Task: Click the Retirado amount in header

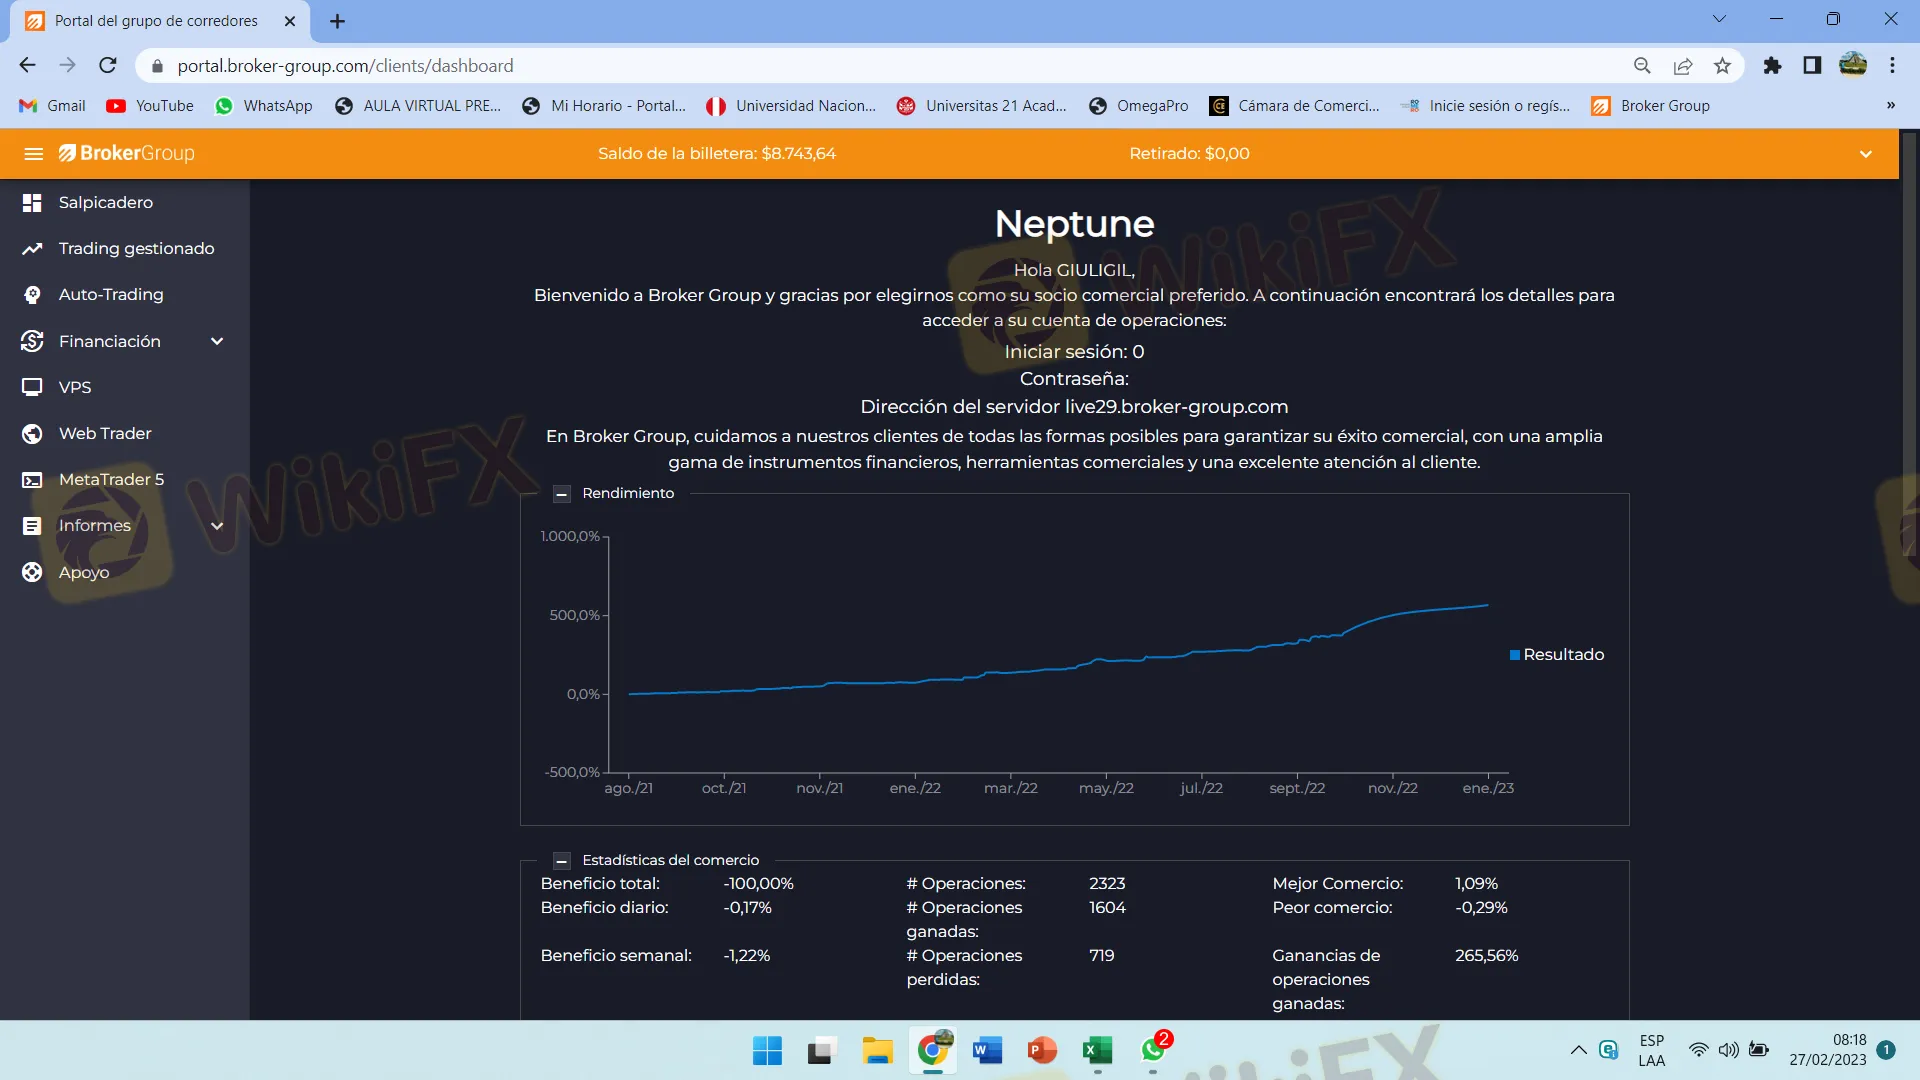Action: pyautogui.click(x=1189, y=154)
